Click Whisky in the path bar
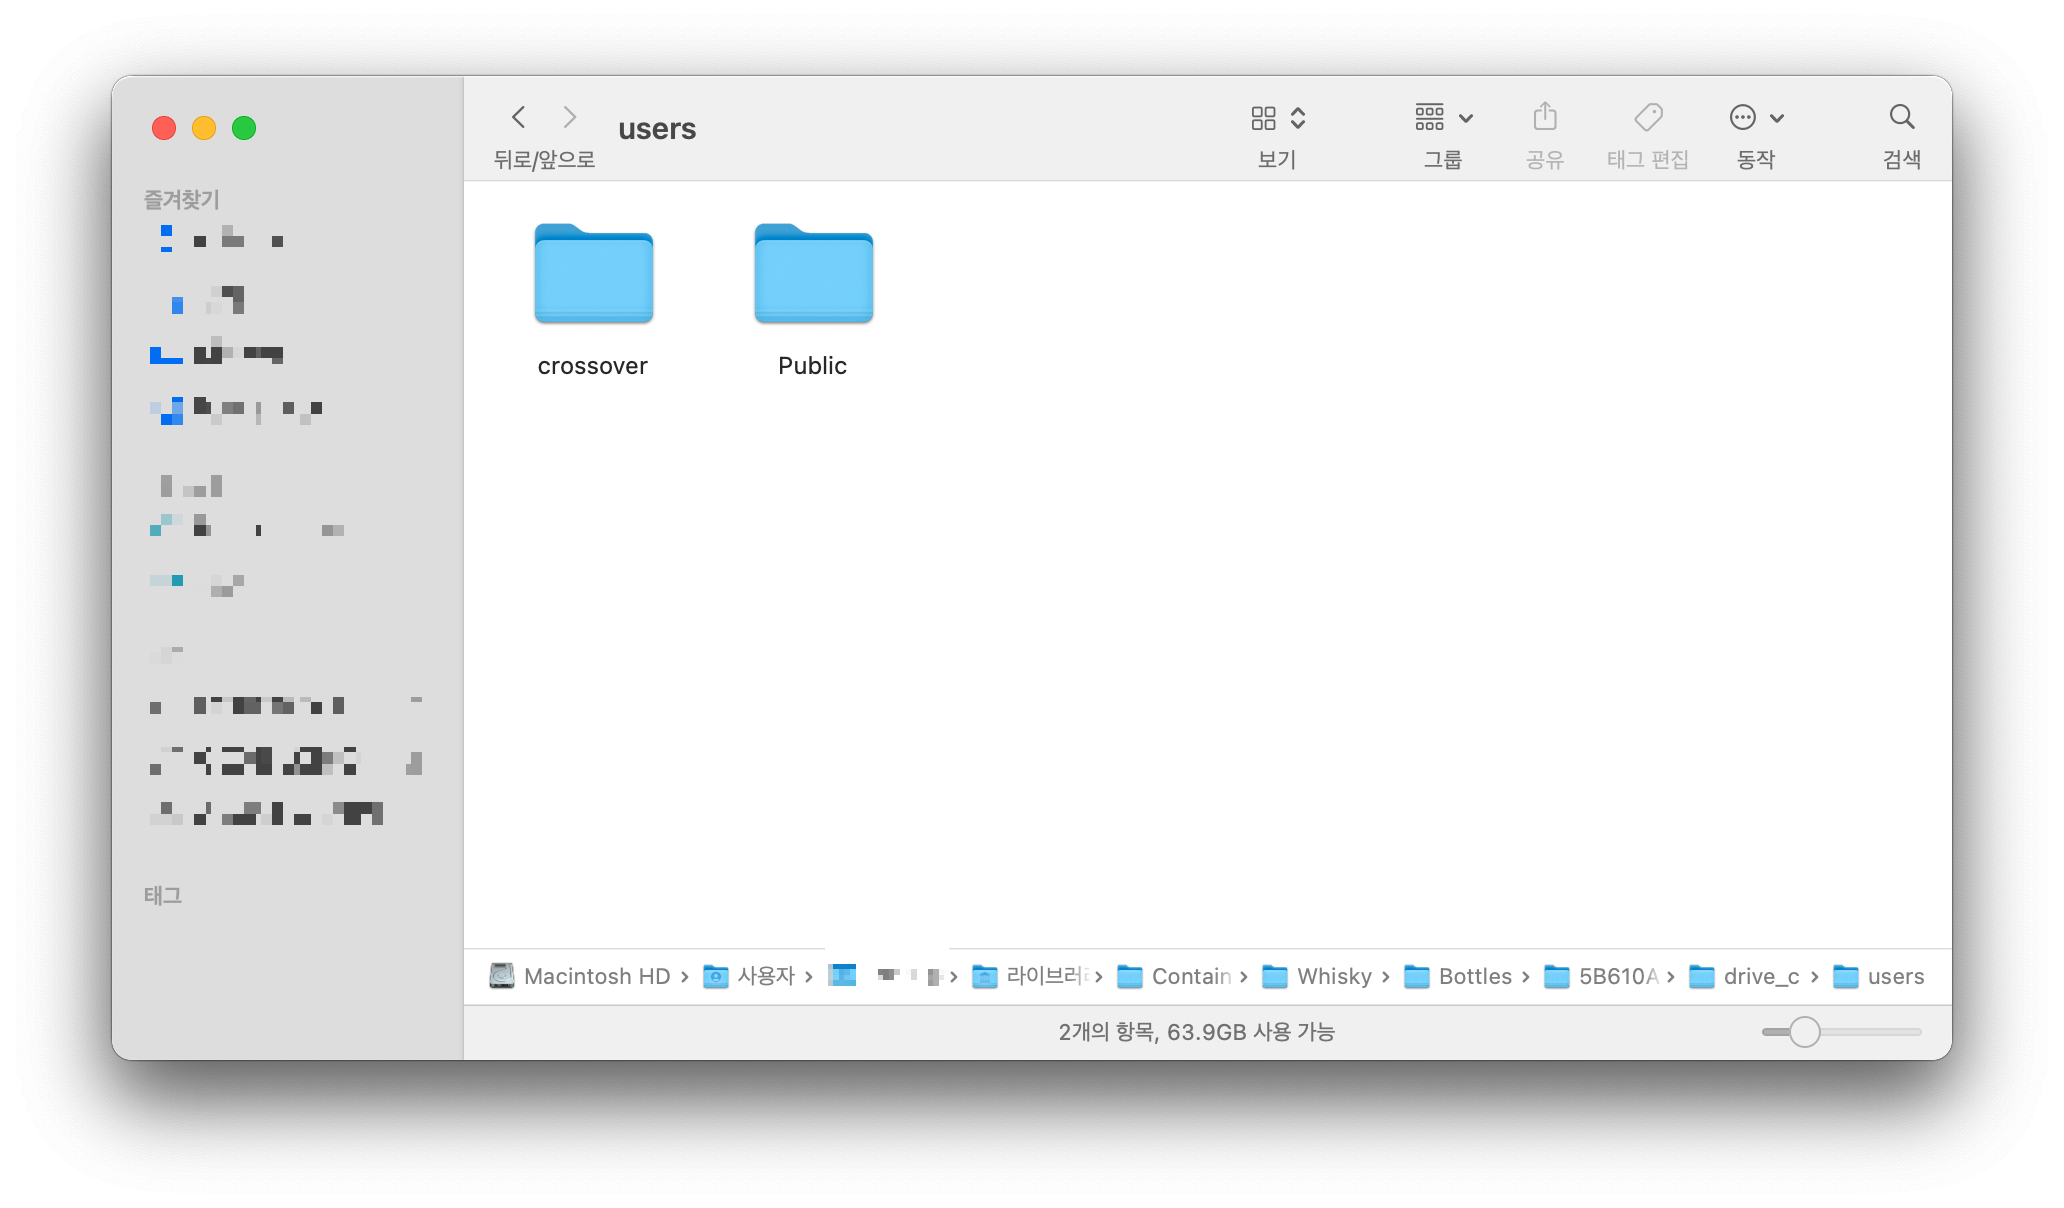Image resolution: width=2064 pixels, height=1208 pixels. click(1317, 976)
